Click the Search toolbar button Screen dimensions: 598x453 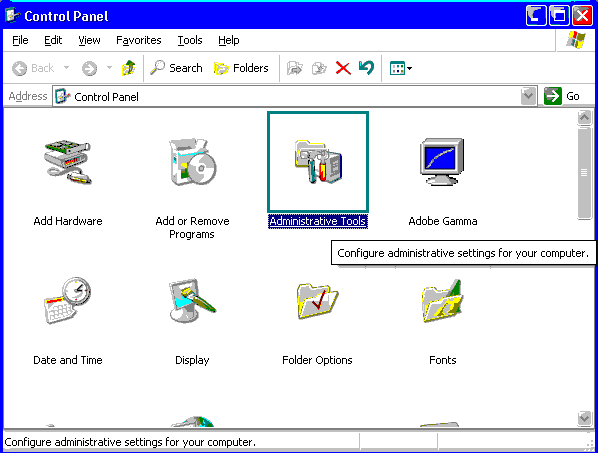point(176,68)
